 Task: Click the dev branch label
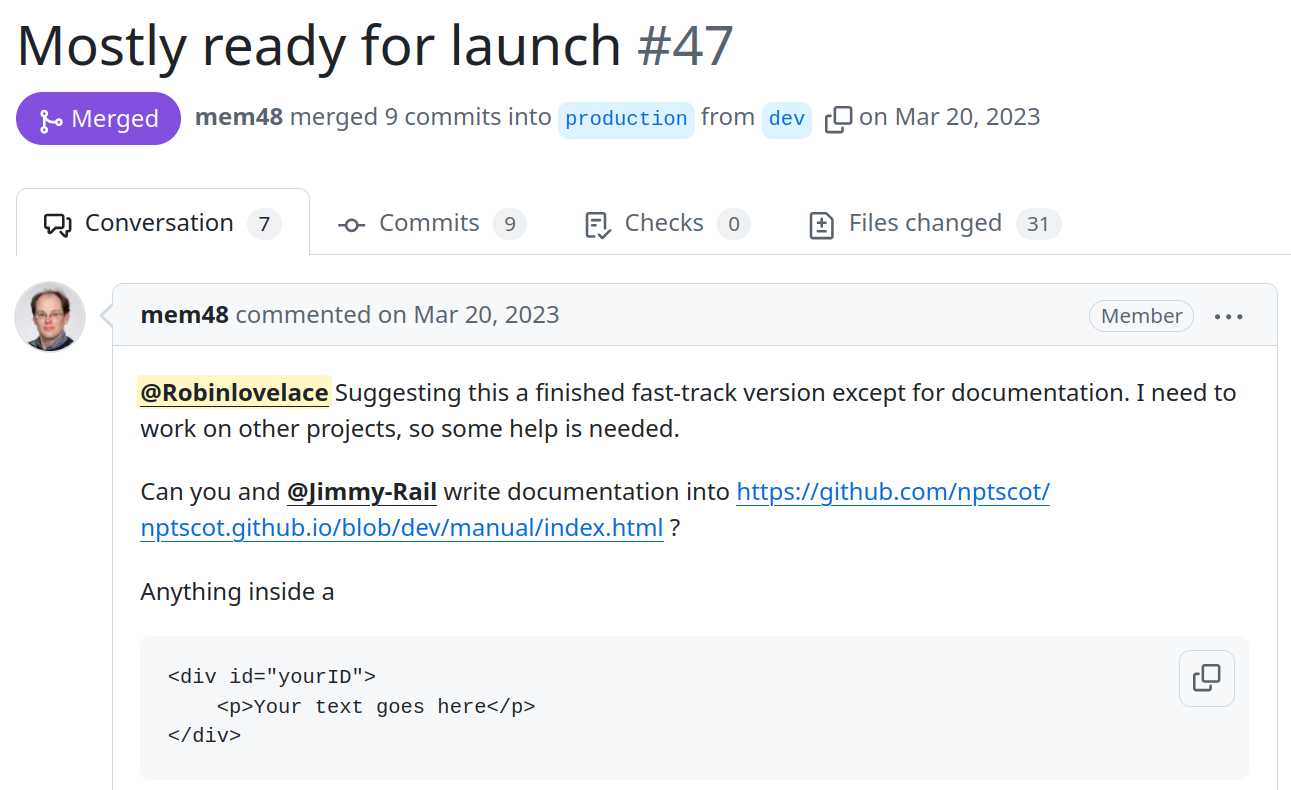coord(787,119)
